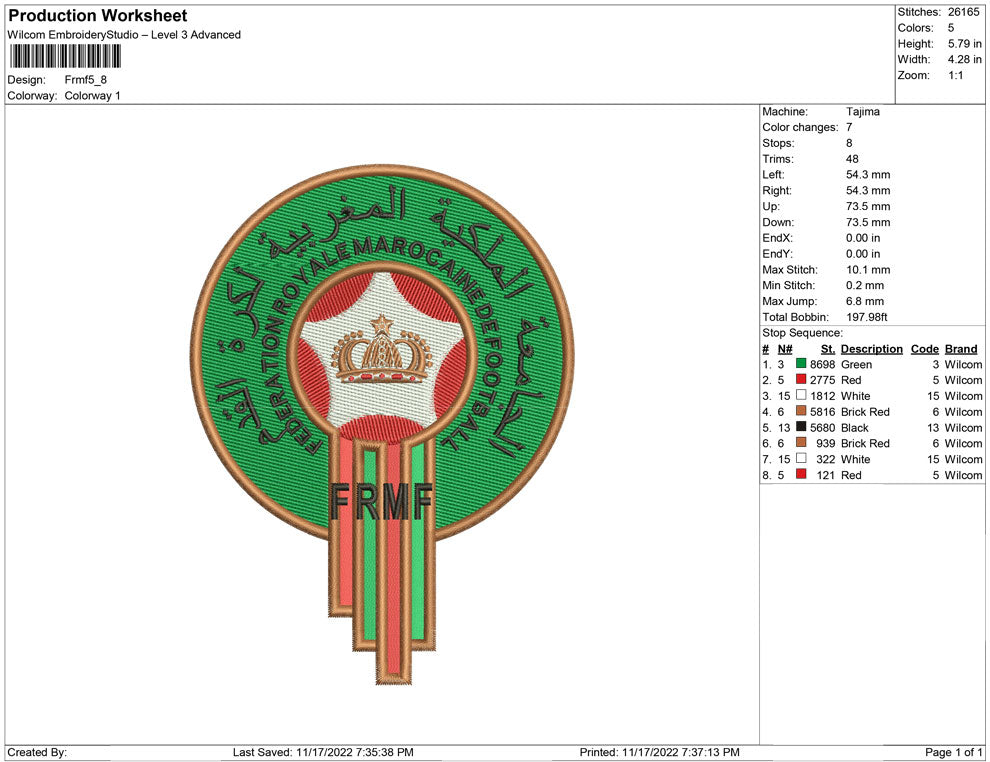990x762 pixels.
Task: Select the Machine value Tajima
Action: (862, 111)
